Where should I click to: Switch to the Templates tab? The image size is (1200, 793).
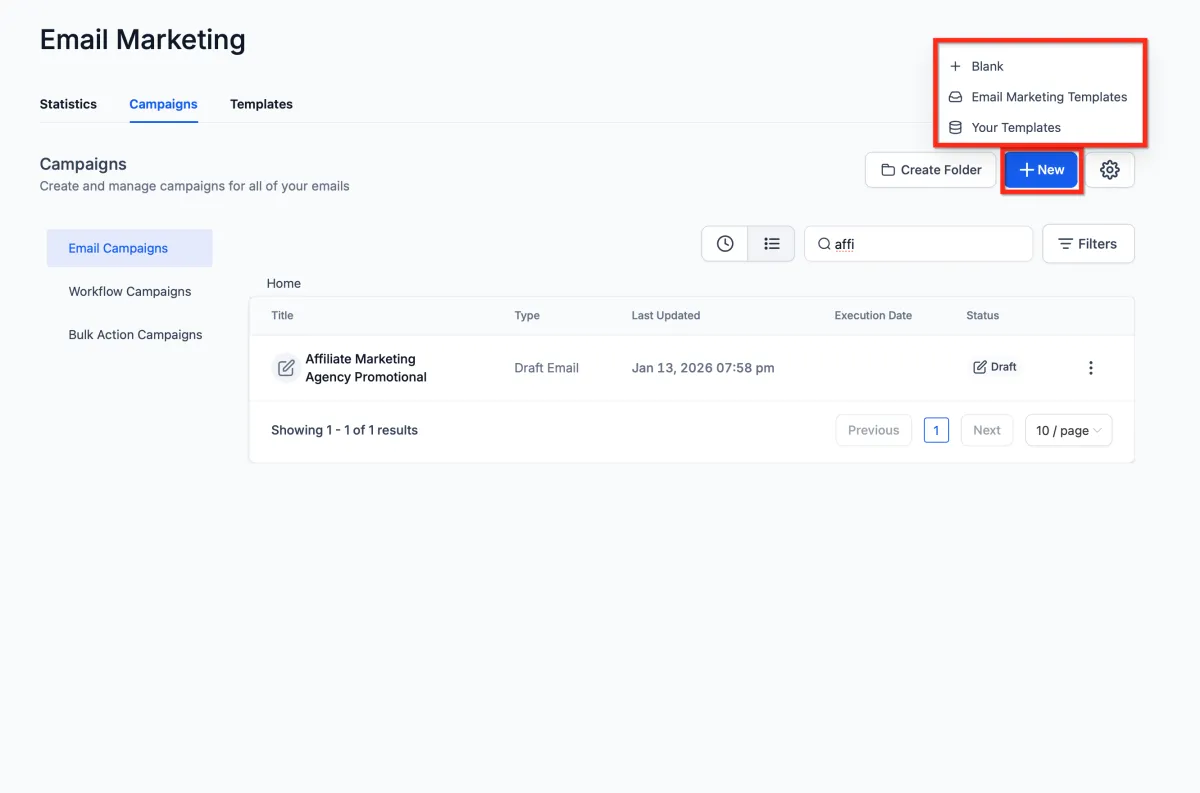click(x=261, y=104)
